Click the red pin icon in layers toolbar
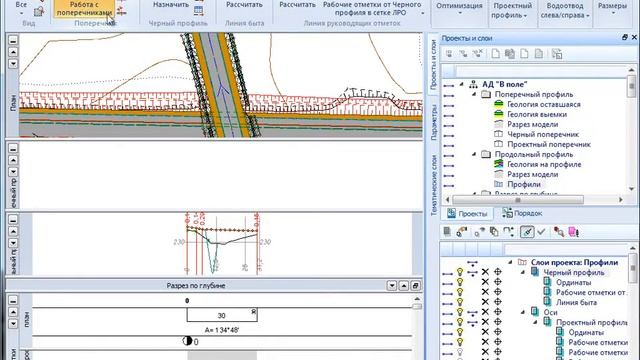The width and height of the screenshot is (640, 360). click(x=559, y=232)
